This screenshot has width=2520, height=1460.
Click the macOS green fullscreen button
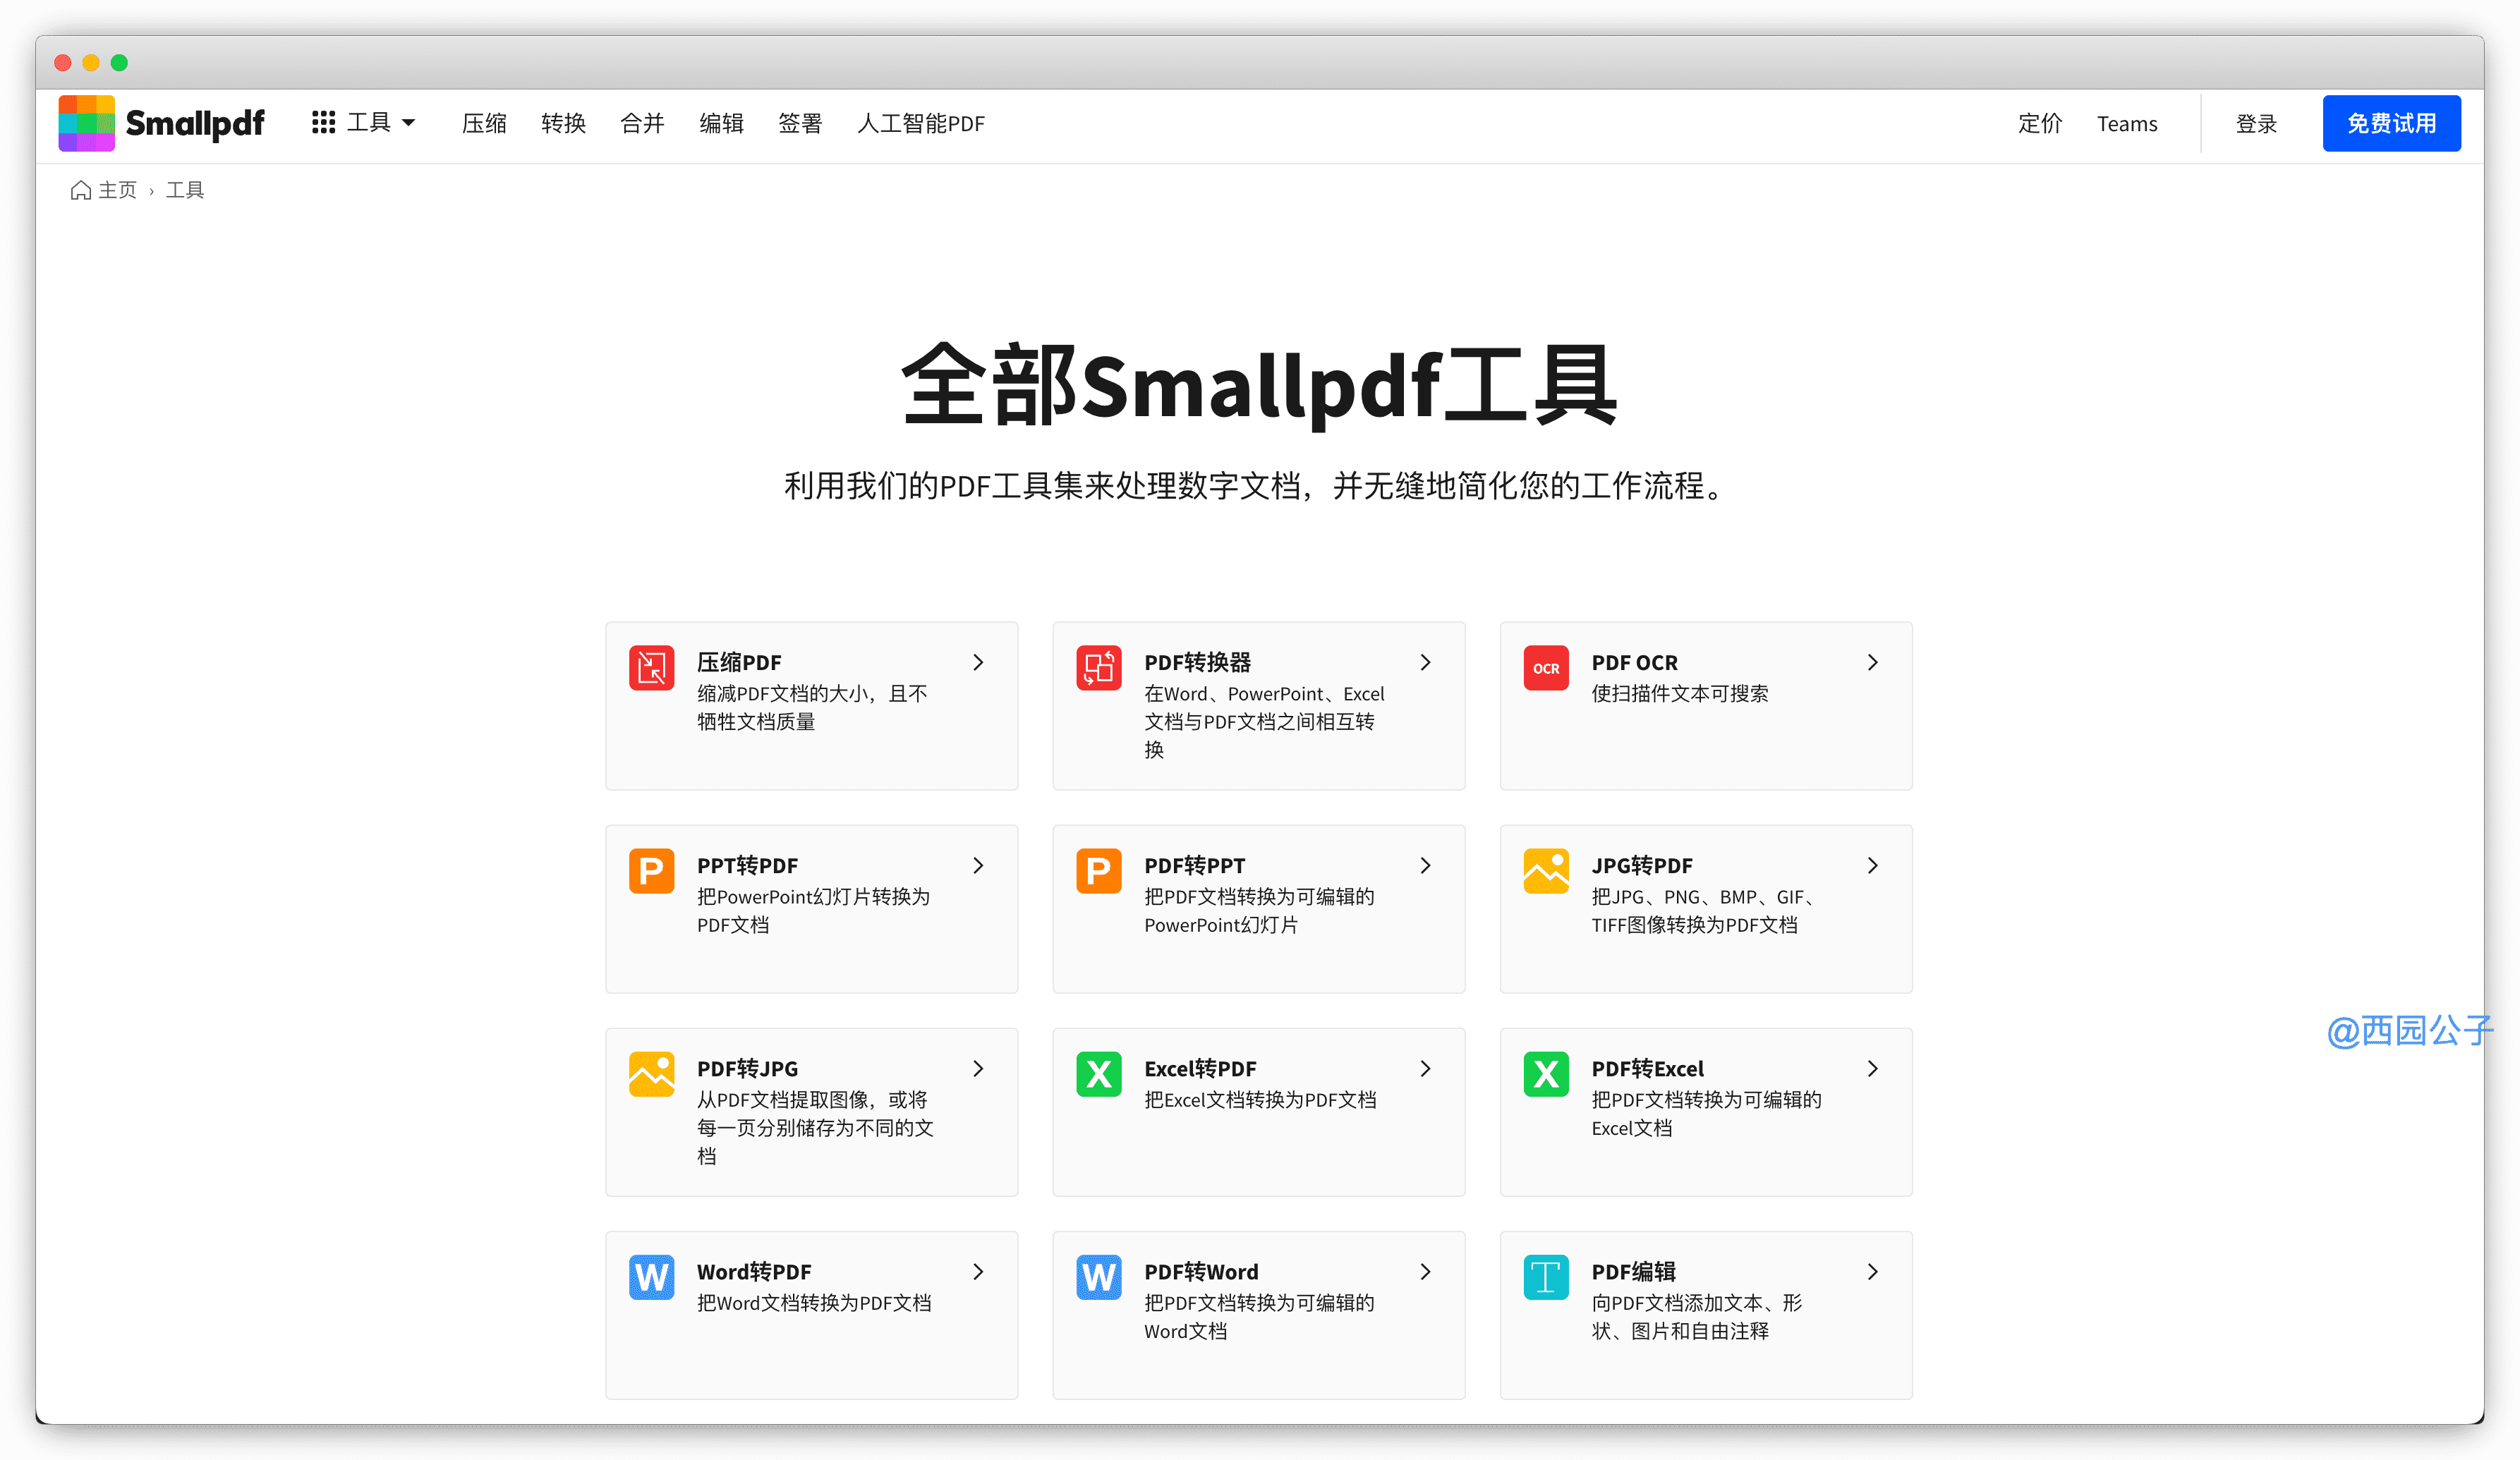(x=119, y=62)
